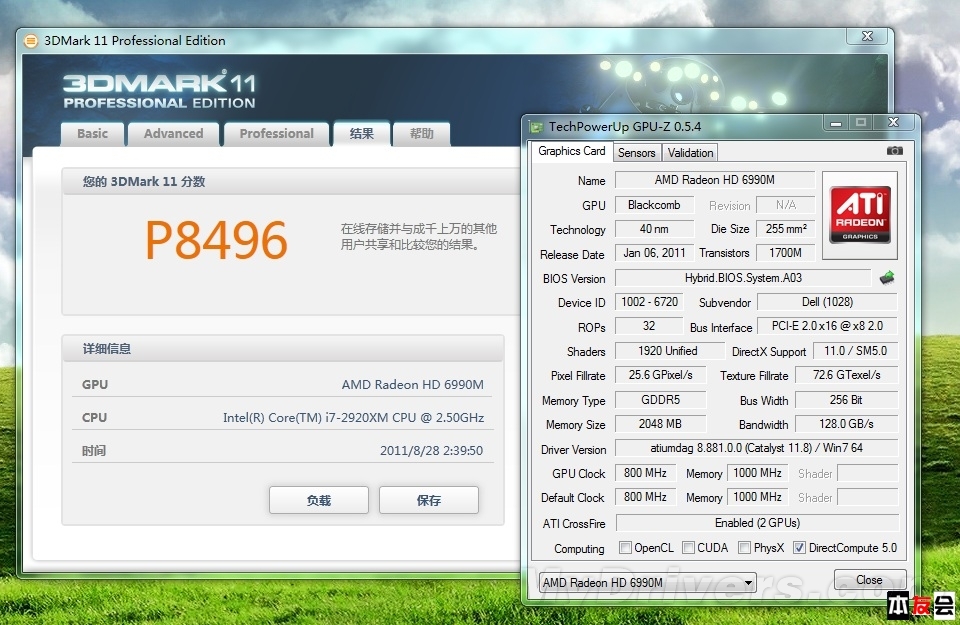Click the GPU-Z camera screenshot icon

click(x=894, y=151)
